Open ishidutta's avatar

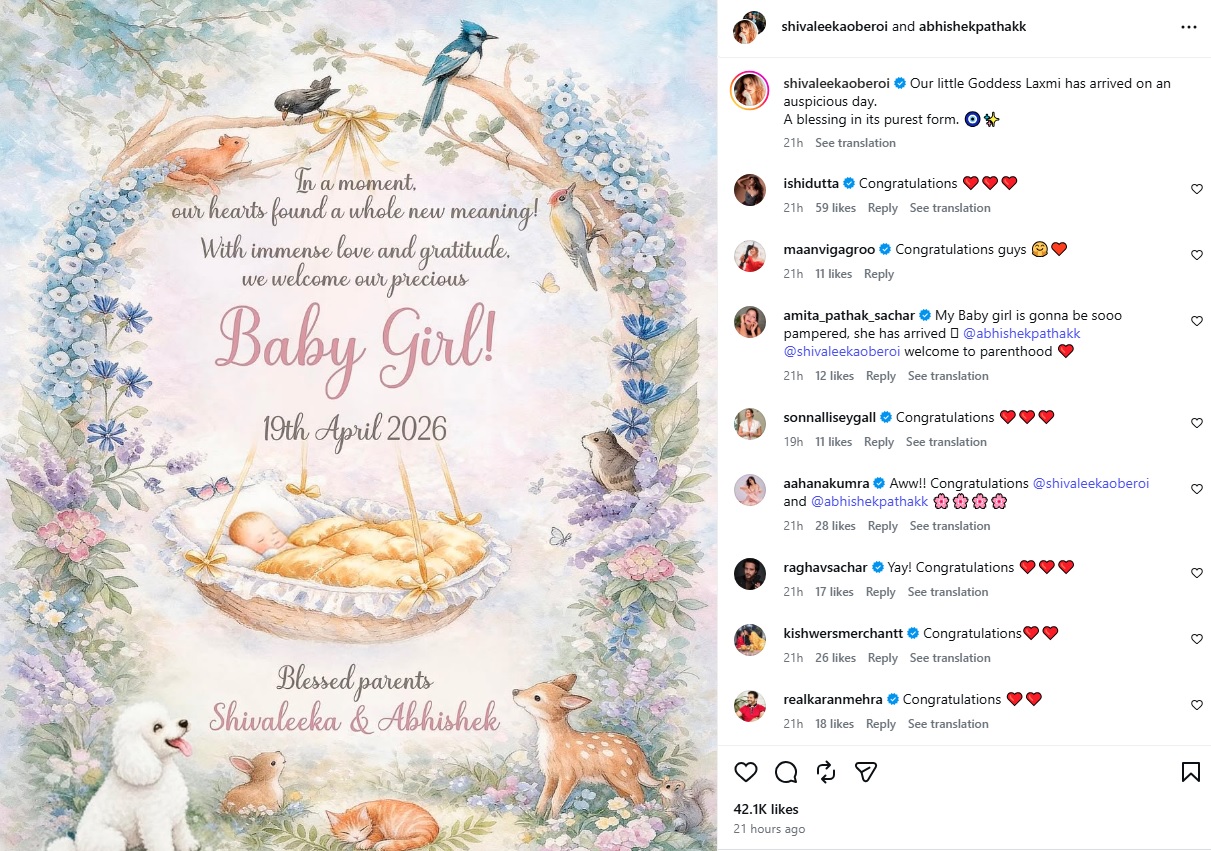point(749,190)
